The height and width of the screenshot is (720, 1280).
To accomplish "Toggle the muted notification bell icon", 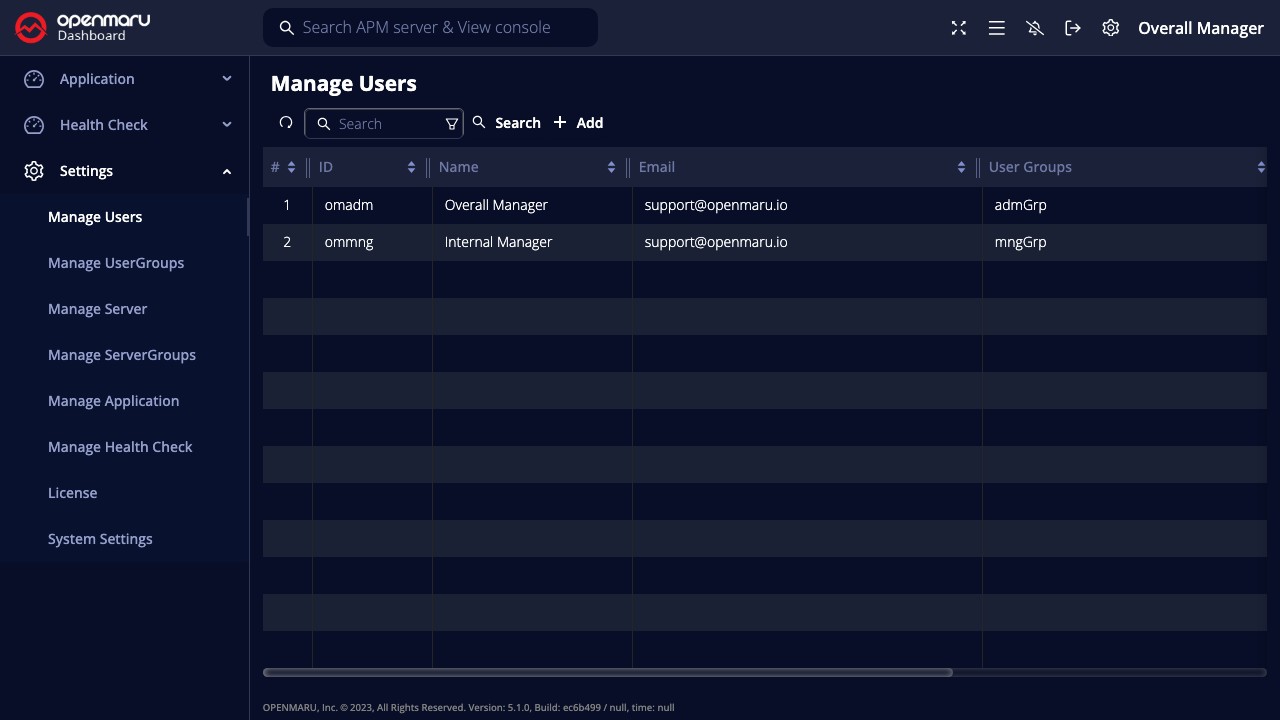I will [1035, 28].
